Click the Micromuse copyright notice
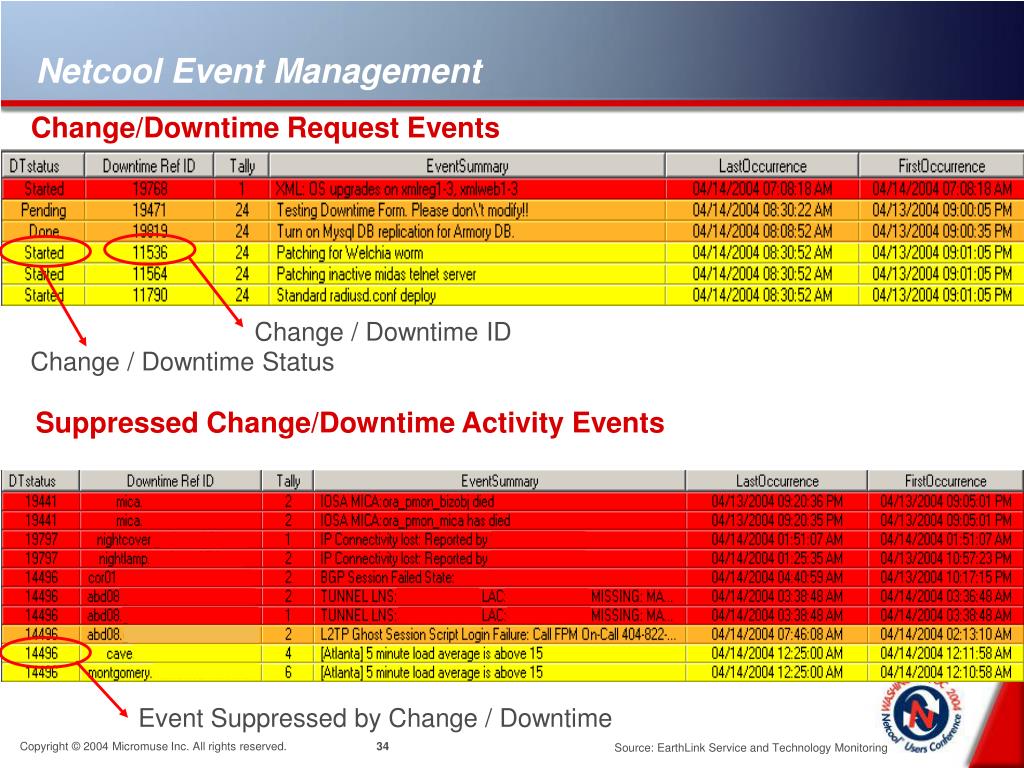Viewport: 1024px width, 768px height. [x=153, y=746]
